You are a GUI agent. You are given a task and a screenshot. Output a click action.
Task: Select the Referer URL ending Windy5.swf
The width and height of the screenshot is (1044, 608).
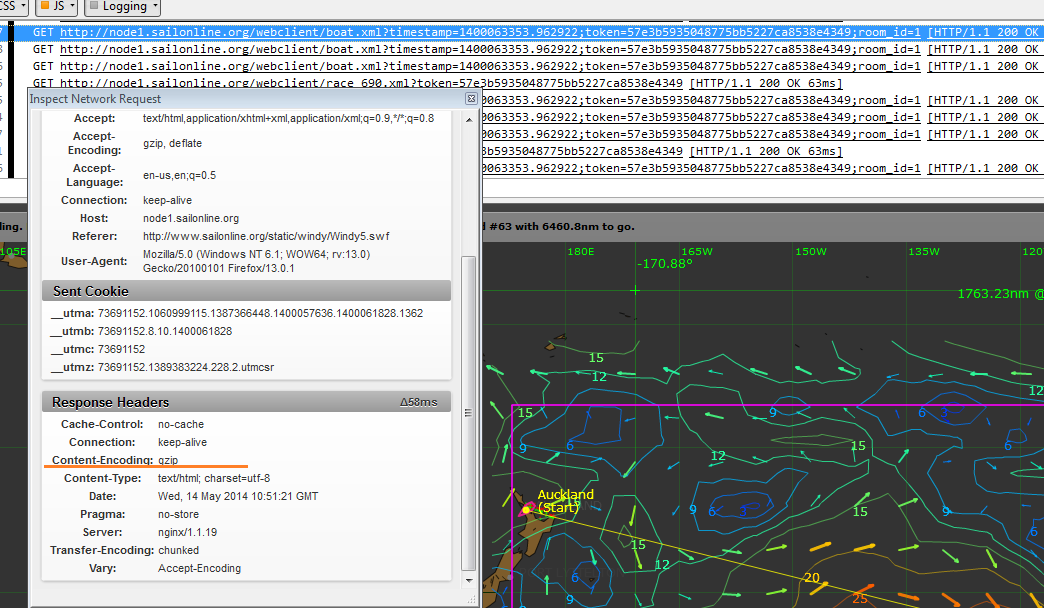click(266, 236)
